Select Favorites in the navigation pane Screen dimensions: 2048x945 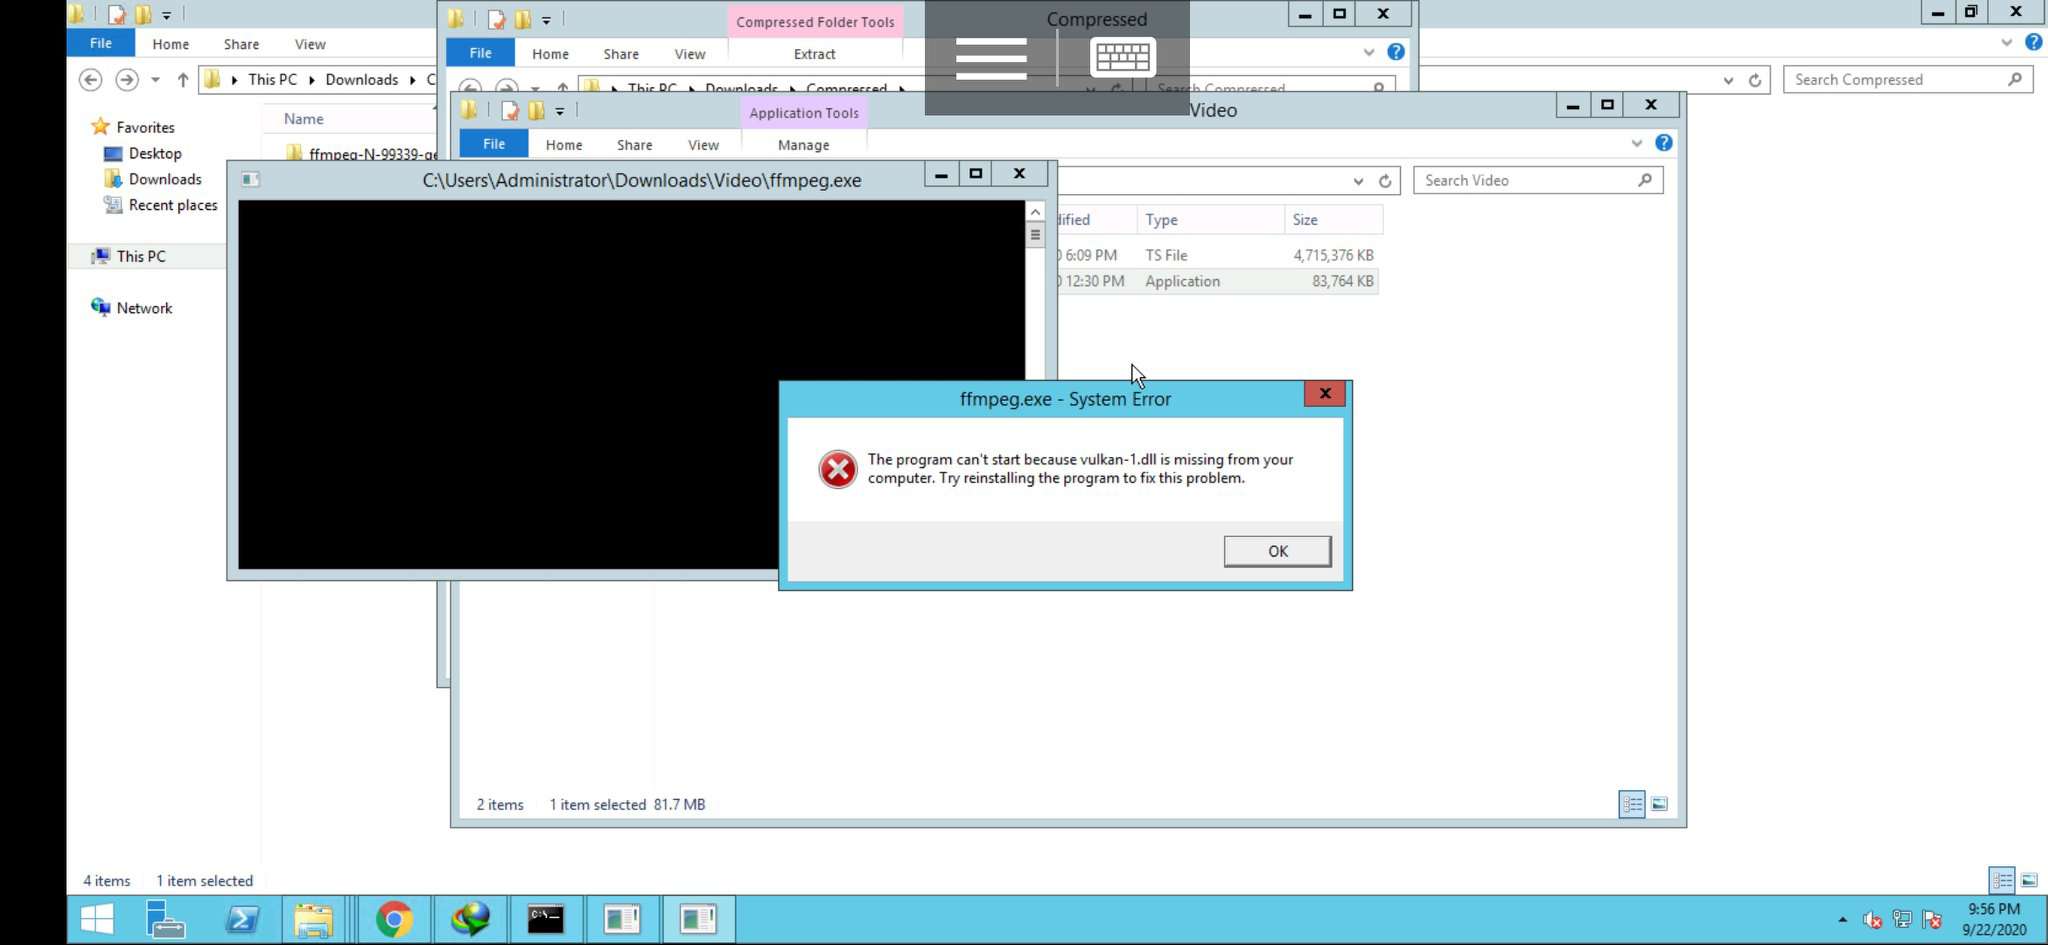(145, 127)
